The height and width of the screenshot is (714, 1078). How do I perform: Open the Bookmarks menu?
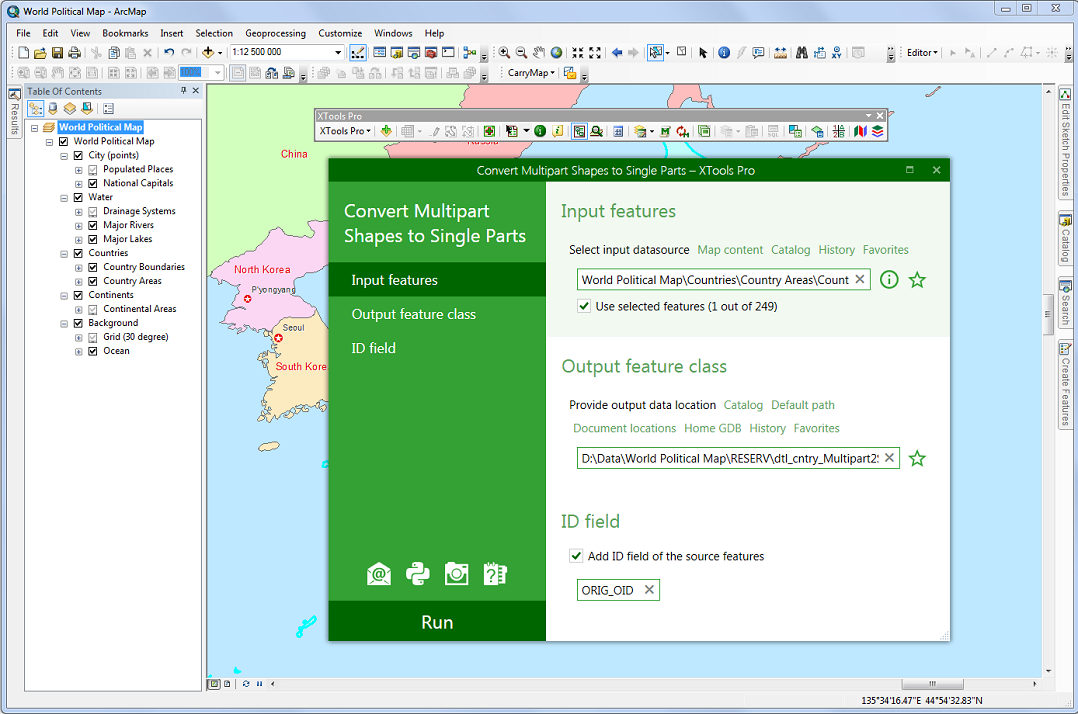pos(125,33)
